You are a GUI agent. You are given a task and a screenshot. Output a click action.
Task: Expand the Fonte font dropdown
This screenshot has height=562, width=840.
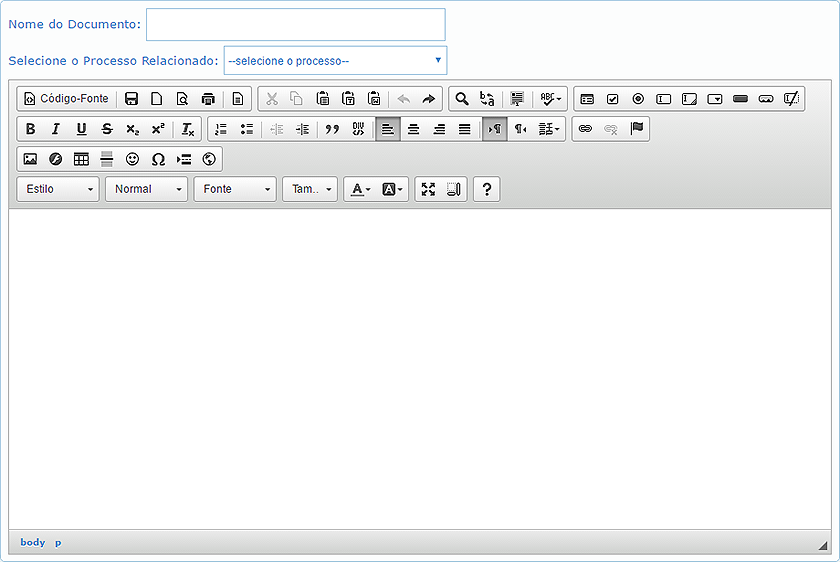(235, 189)
